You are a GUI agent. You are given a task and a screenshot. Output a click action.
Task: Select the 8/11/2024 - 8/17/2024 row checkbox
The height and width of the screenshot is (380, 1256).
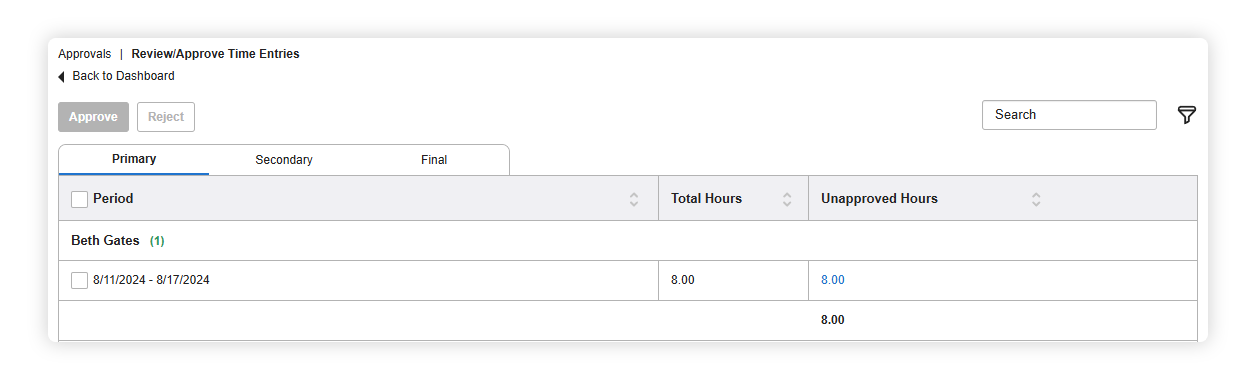click(79, 281)
